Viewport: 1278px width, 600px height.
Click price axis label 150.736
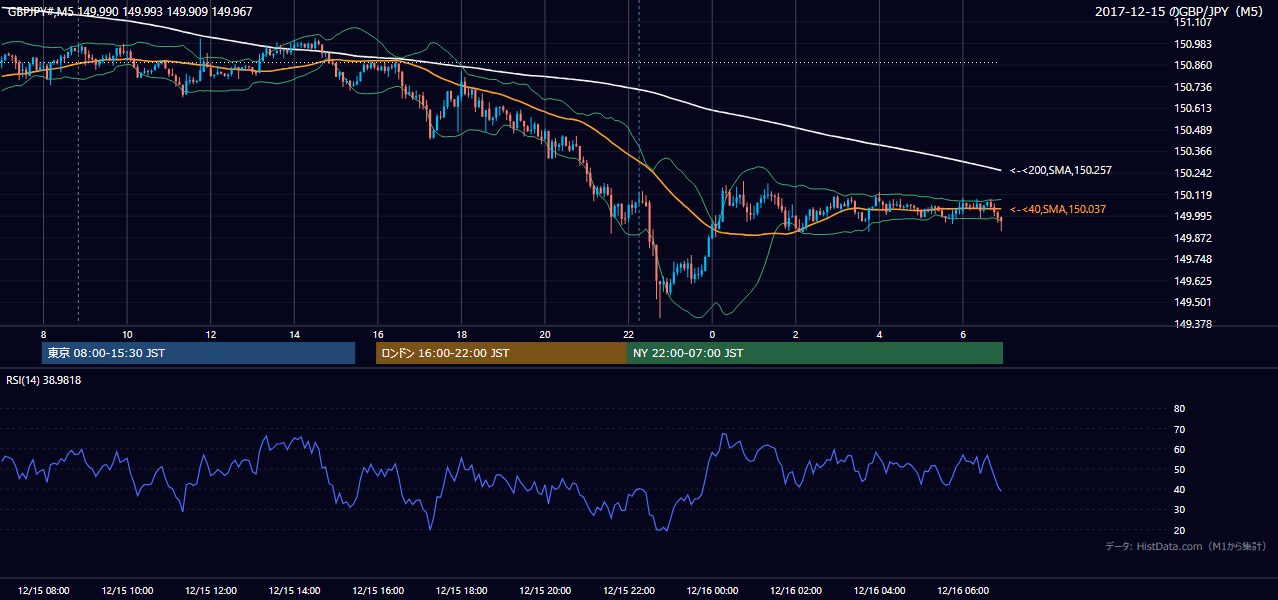pyautogui.click(x=1193, y=87)
